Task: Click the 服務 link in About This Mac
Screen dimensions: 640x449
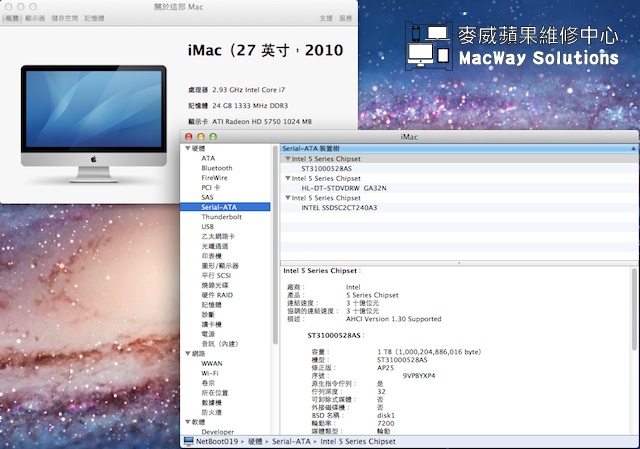Action: (345, 18)
